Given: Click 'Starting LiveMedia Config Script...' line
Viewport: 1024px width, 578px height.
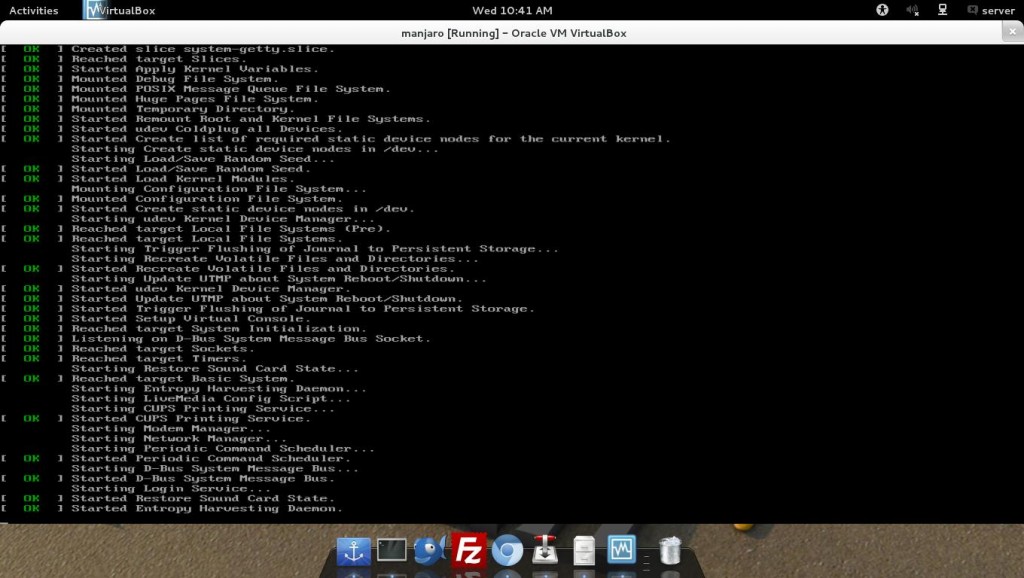Looking at the screenshot, I should pos(211,398).
